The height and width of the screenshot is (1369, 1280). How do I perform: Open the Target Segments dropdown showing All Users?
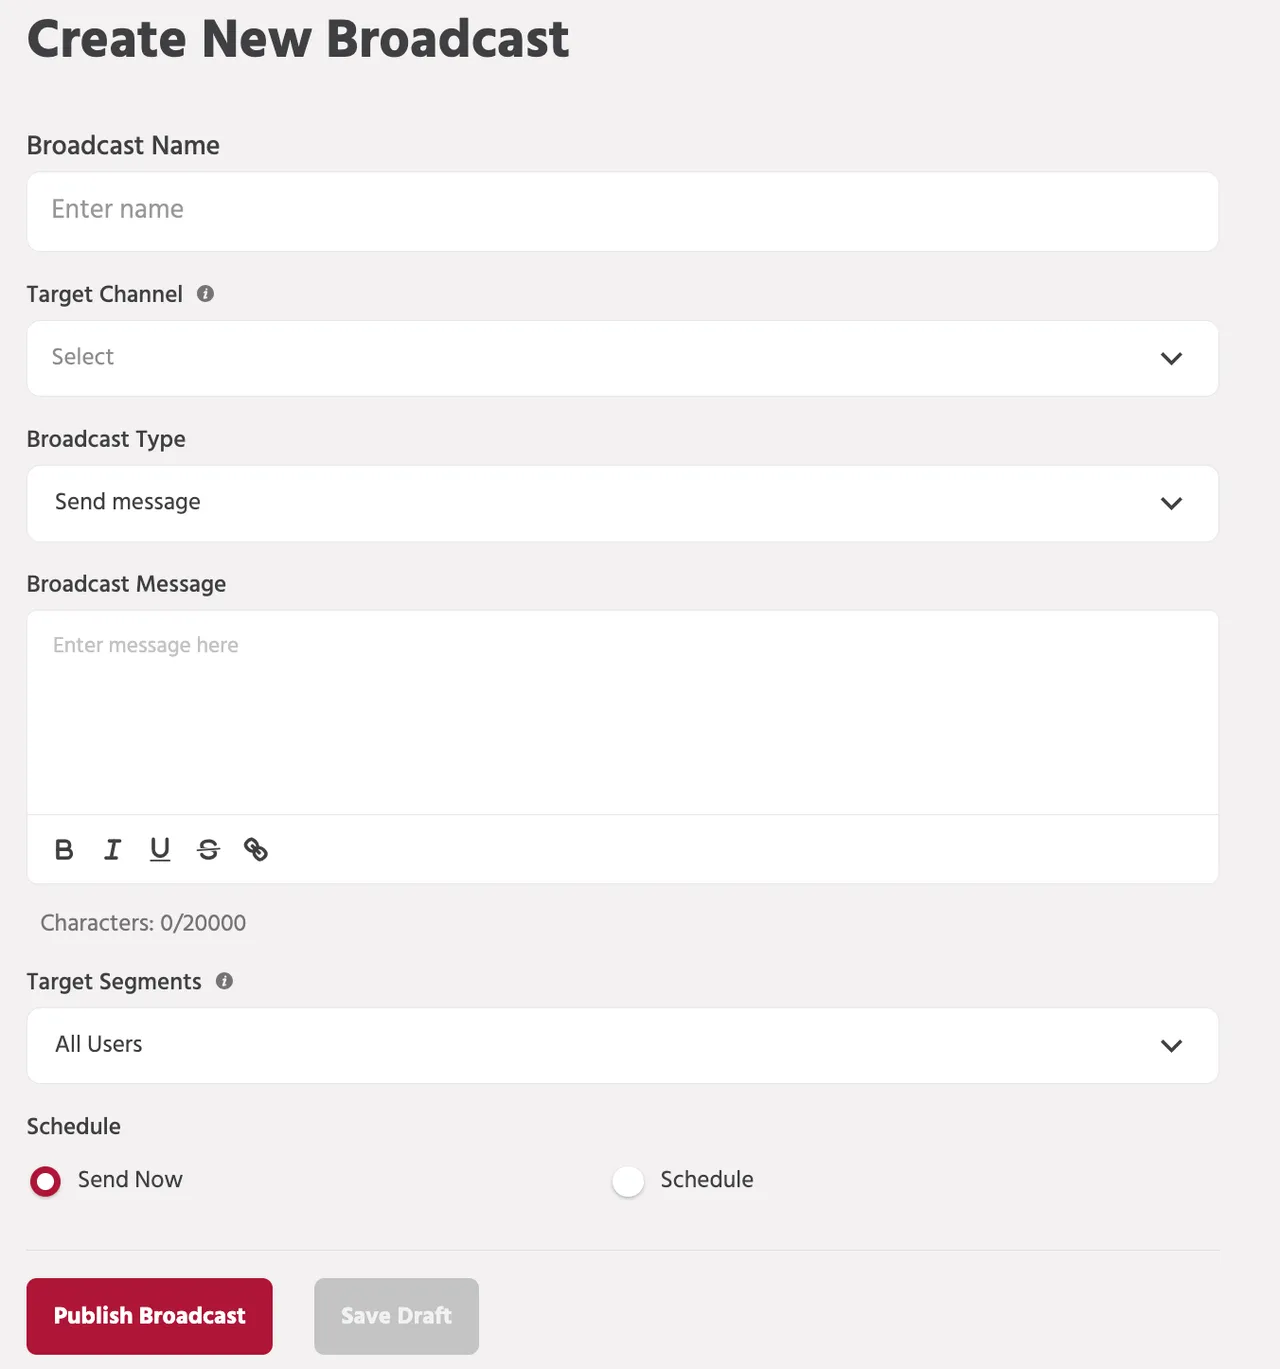(622, 1045)
